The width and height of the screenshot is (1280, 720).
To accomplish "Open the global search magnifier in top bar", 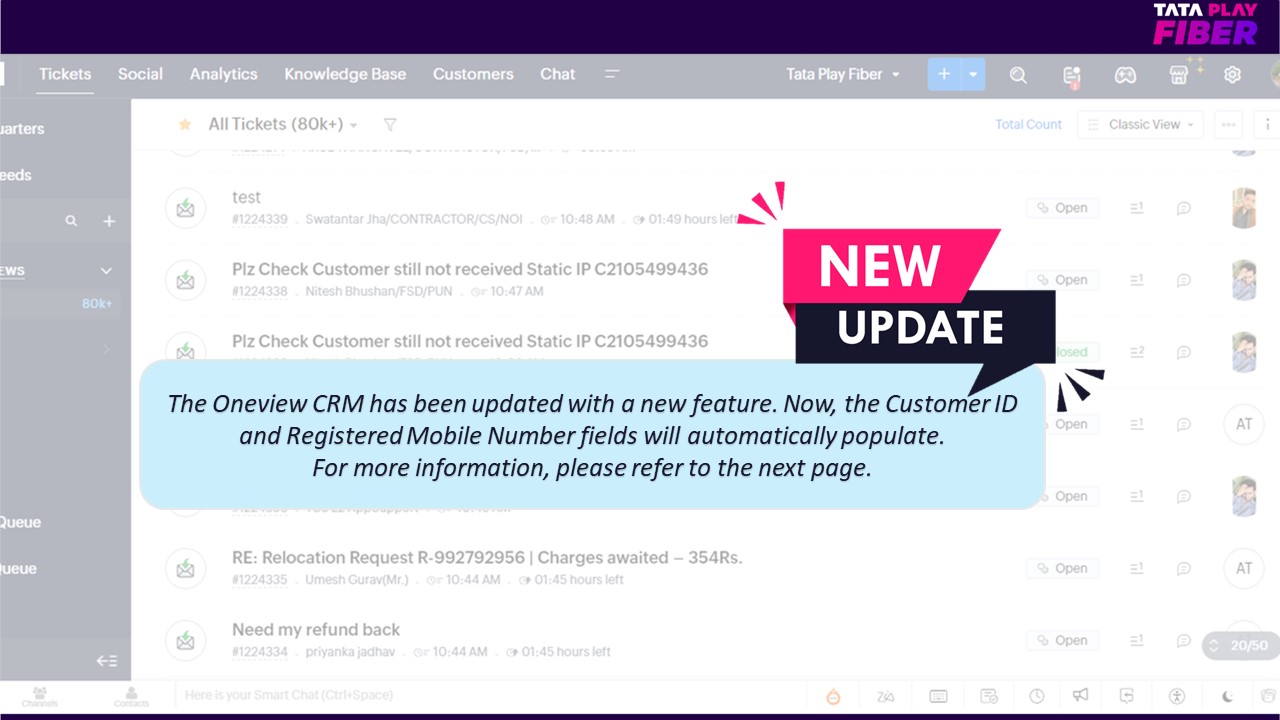I will (1018, 75).
